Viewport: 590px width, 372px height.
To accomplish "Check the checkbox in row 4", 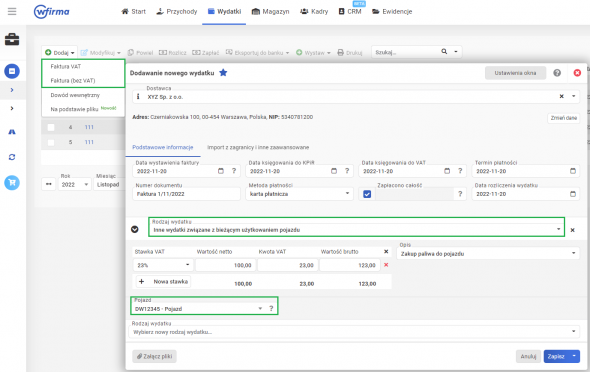I will tap(51, 128).
